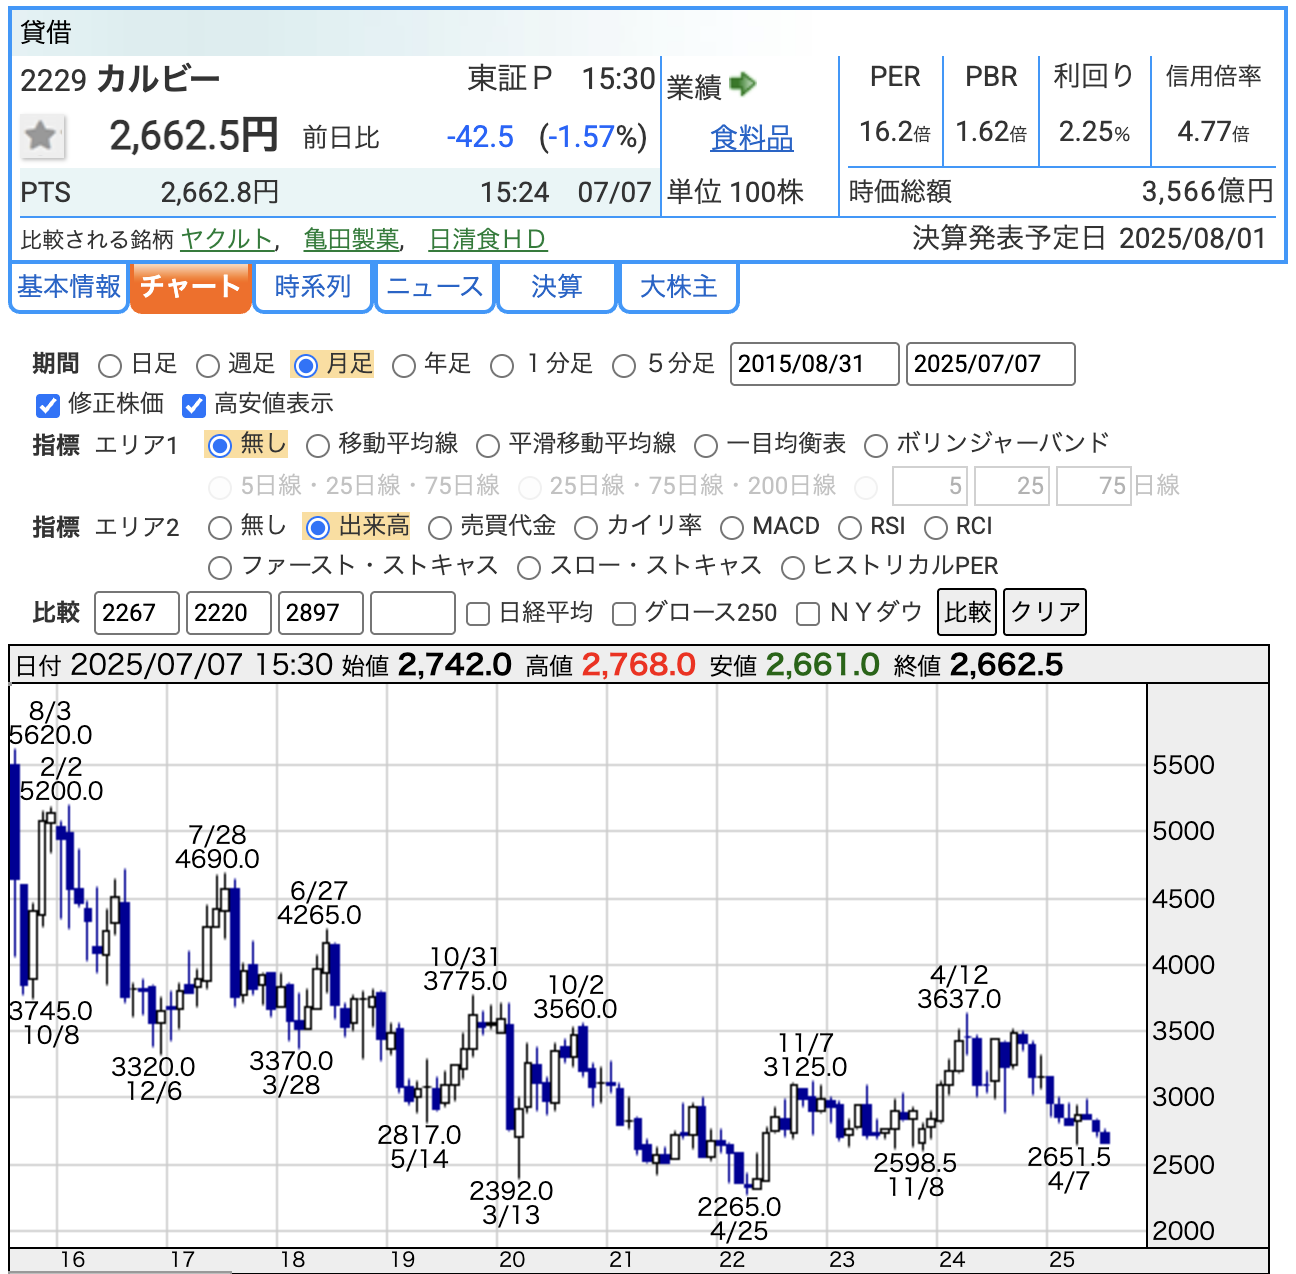Select the 移動平均線 indicator radio
1296x1274 pixels.
click(318, 445)
